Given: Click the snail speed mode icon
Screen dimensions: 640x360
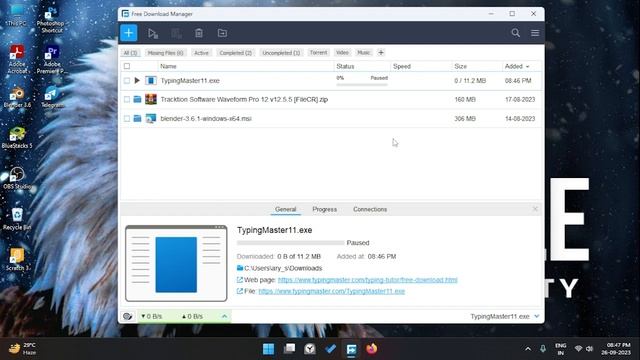Looking at the screenshot, I should pos(128,316).
